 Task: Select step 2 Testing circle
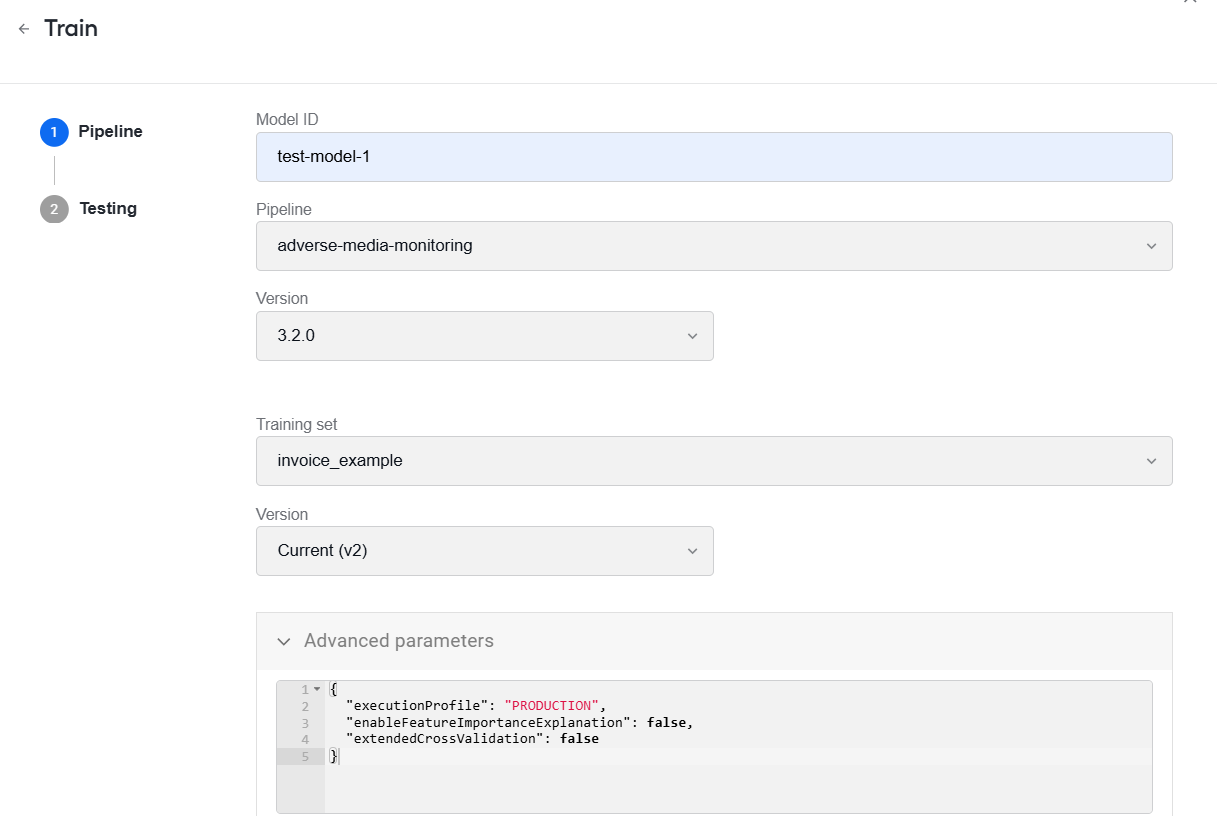coord(54,209)
